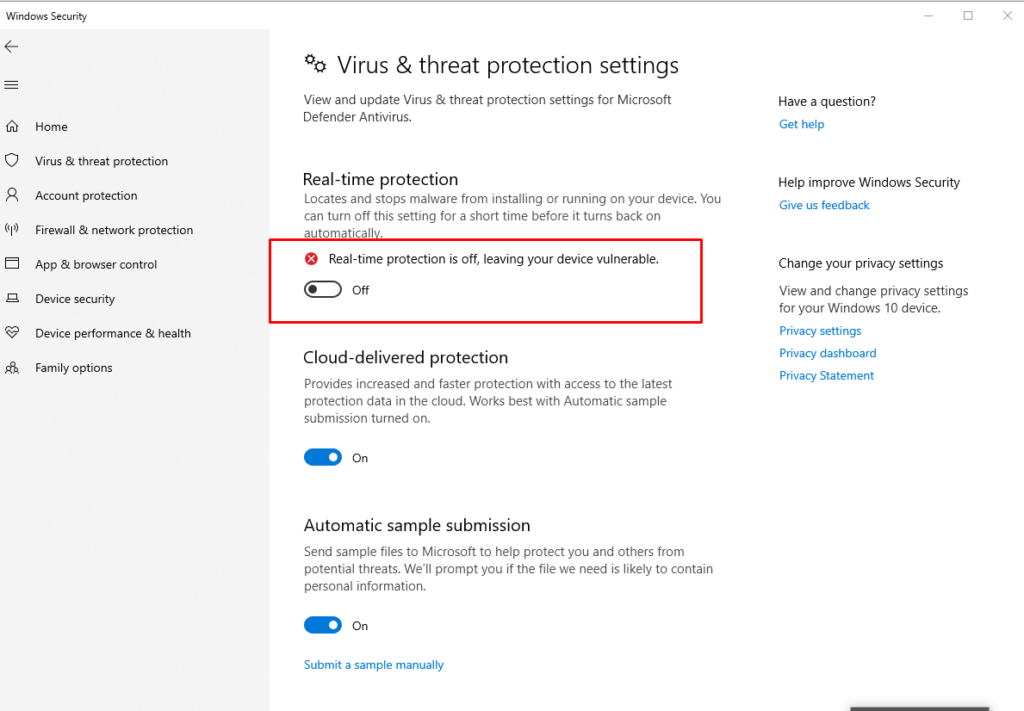Screen dimensions: 1024x711
Task: Open the Get help link
Action: [x=801, y=124]
